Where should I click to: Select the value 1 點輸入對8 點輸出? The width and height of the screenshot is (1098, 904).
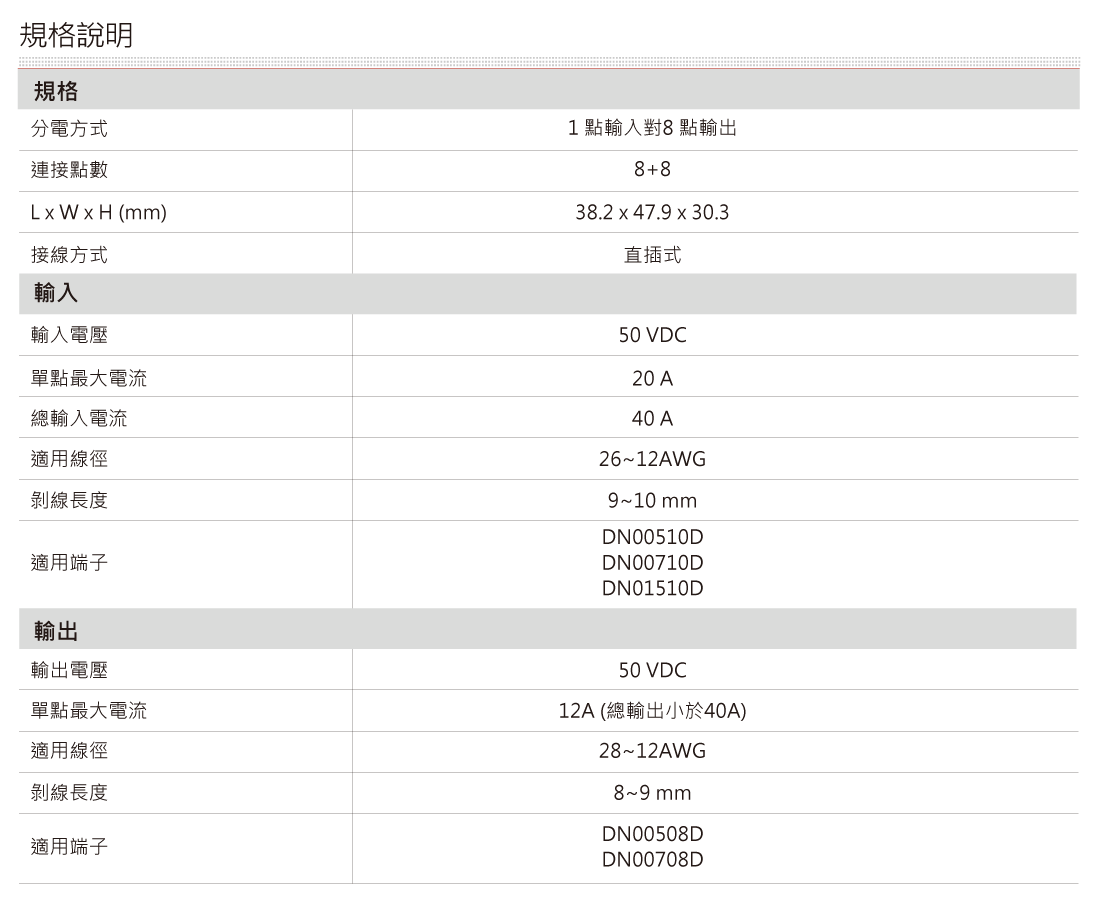click(x=652, y=129)
